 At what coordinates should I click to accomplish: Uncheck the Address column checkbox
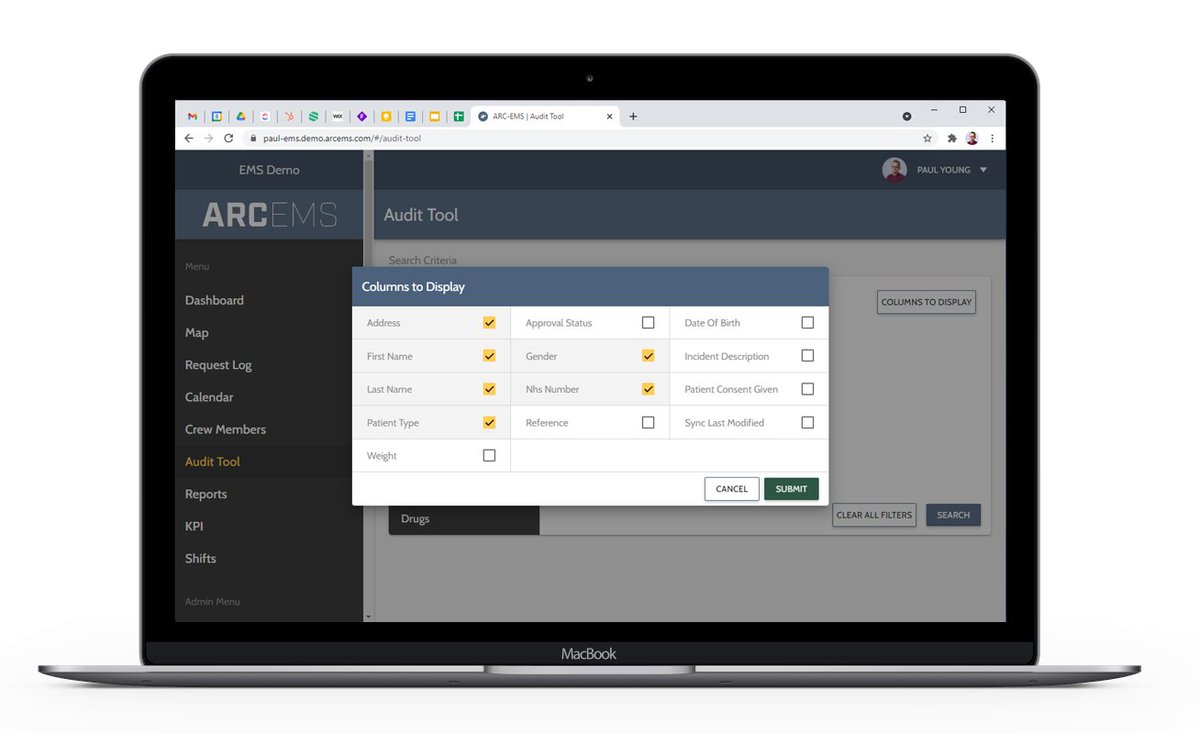[489, 323]
